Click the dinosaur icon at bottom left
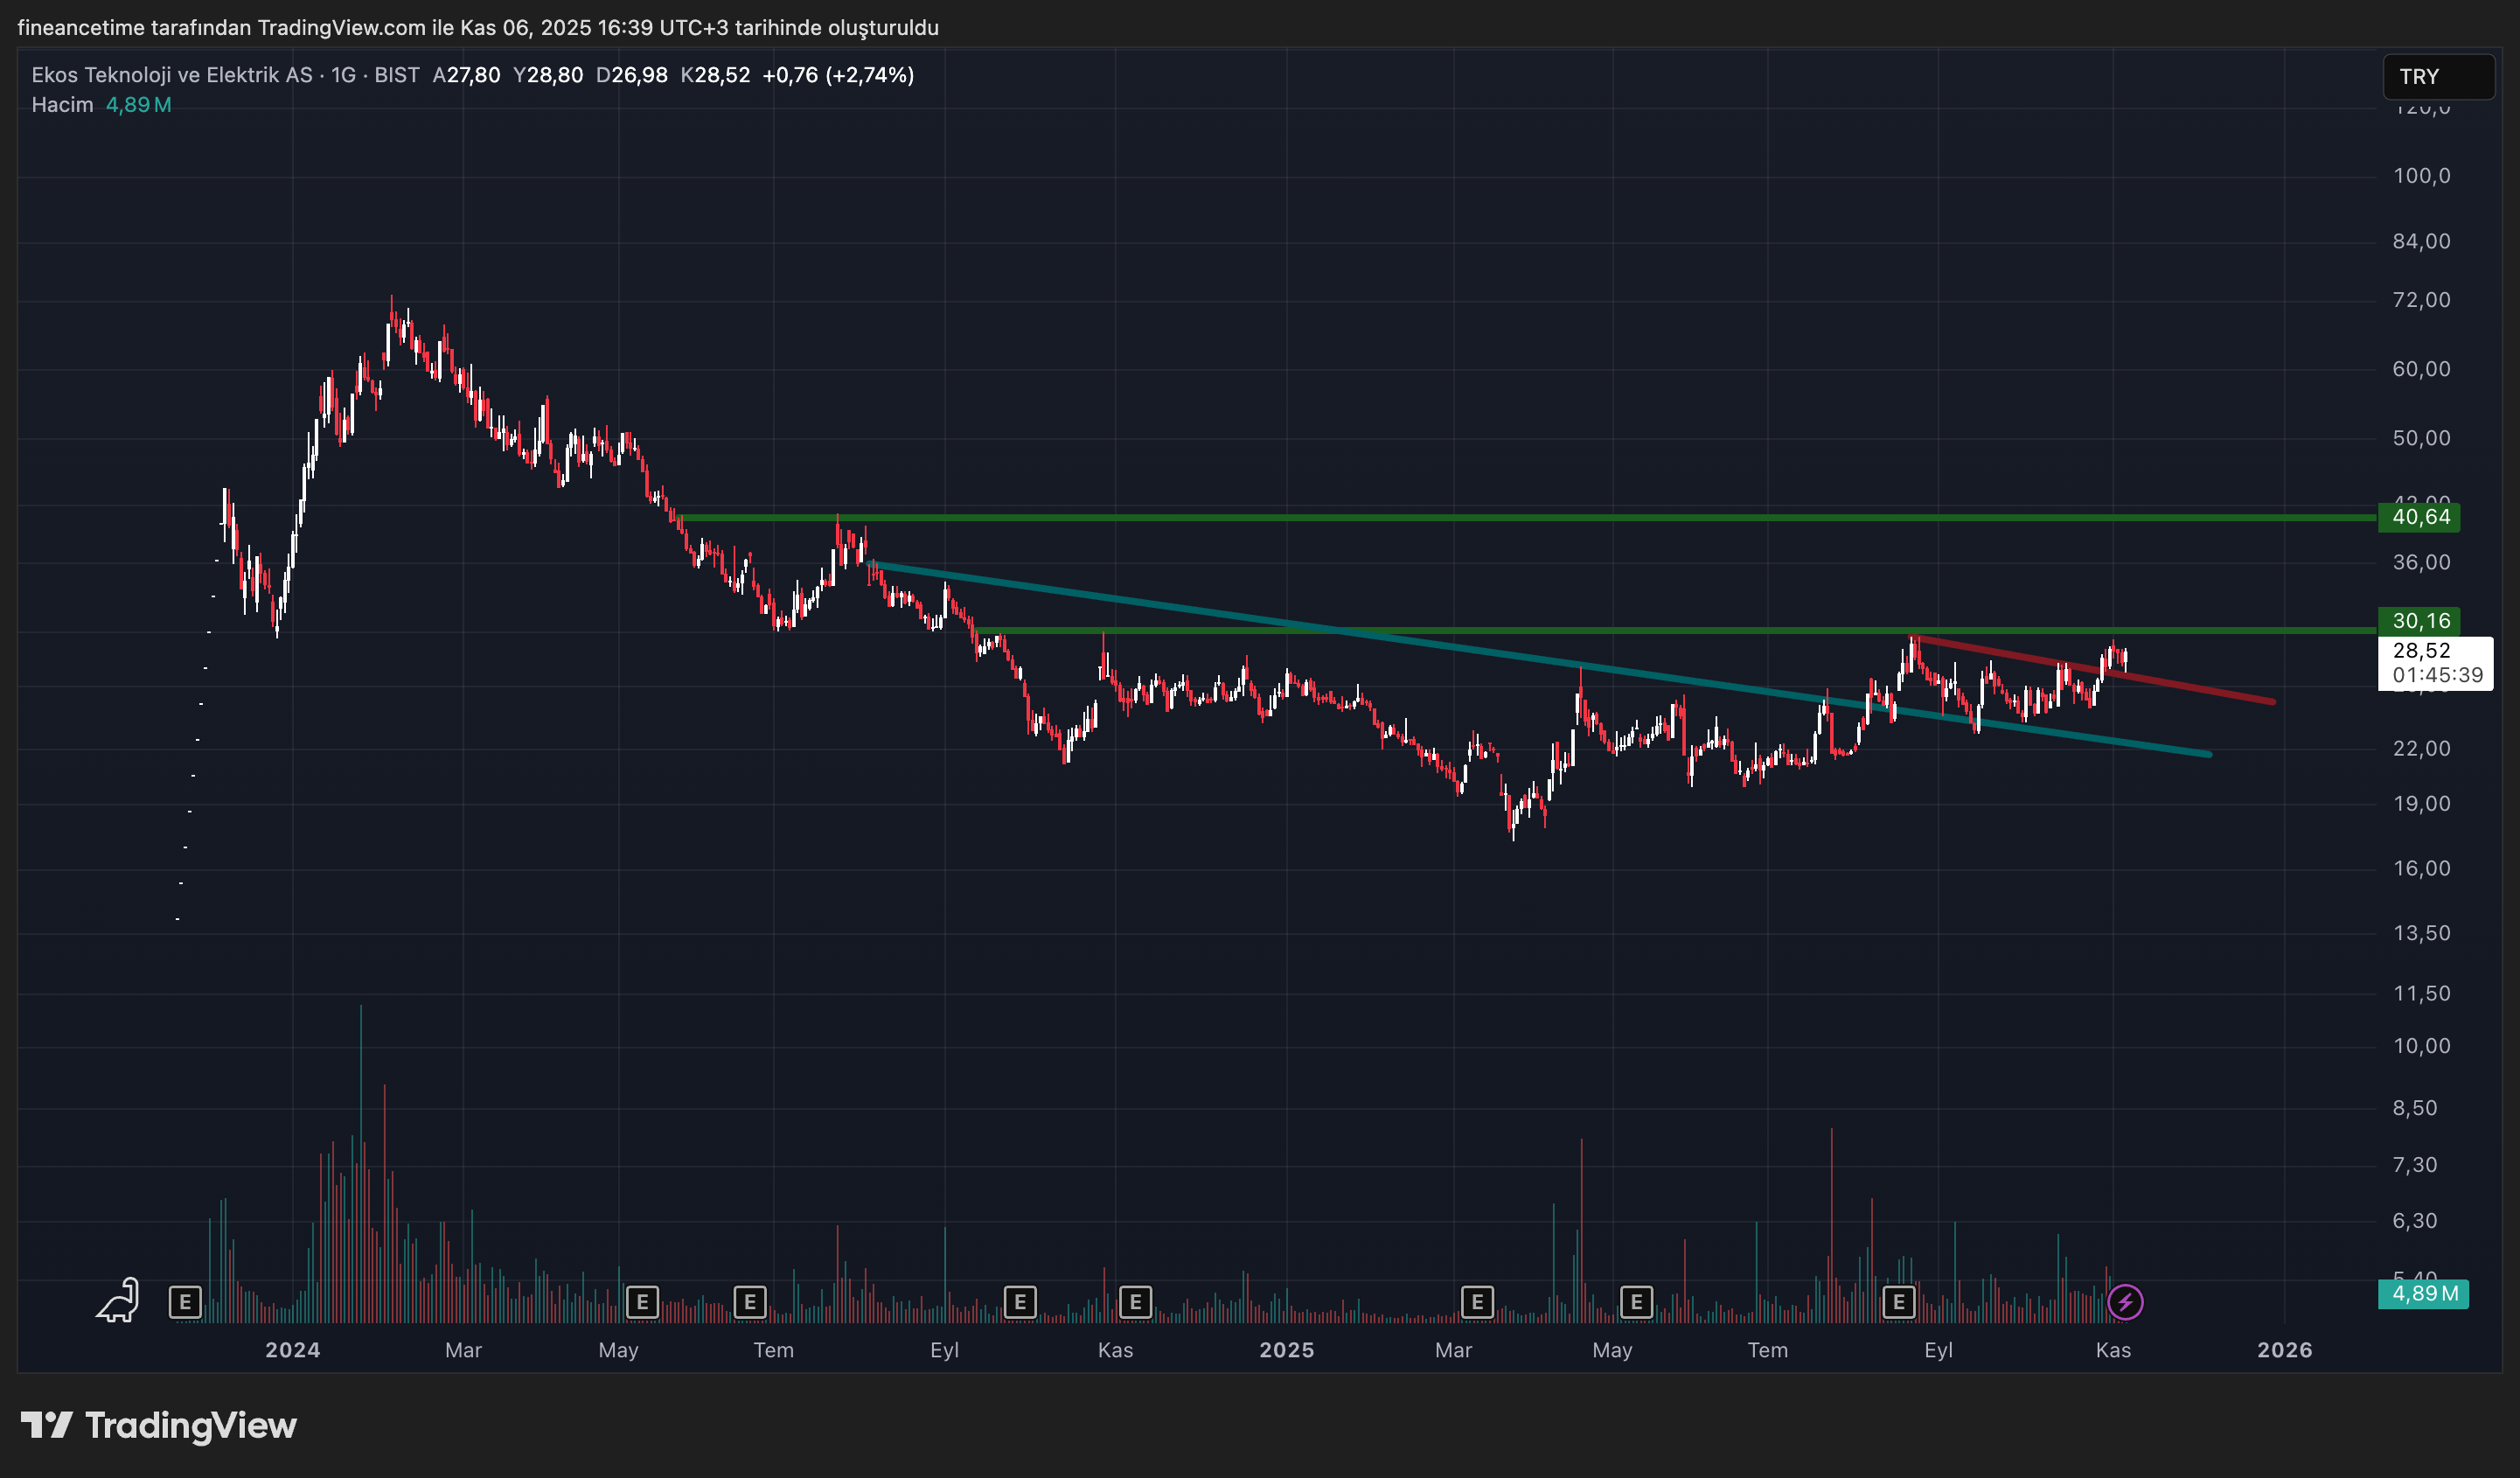This screenshot has width=2520, height=1478. 115,1302
